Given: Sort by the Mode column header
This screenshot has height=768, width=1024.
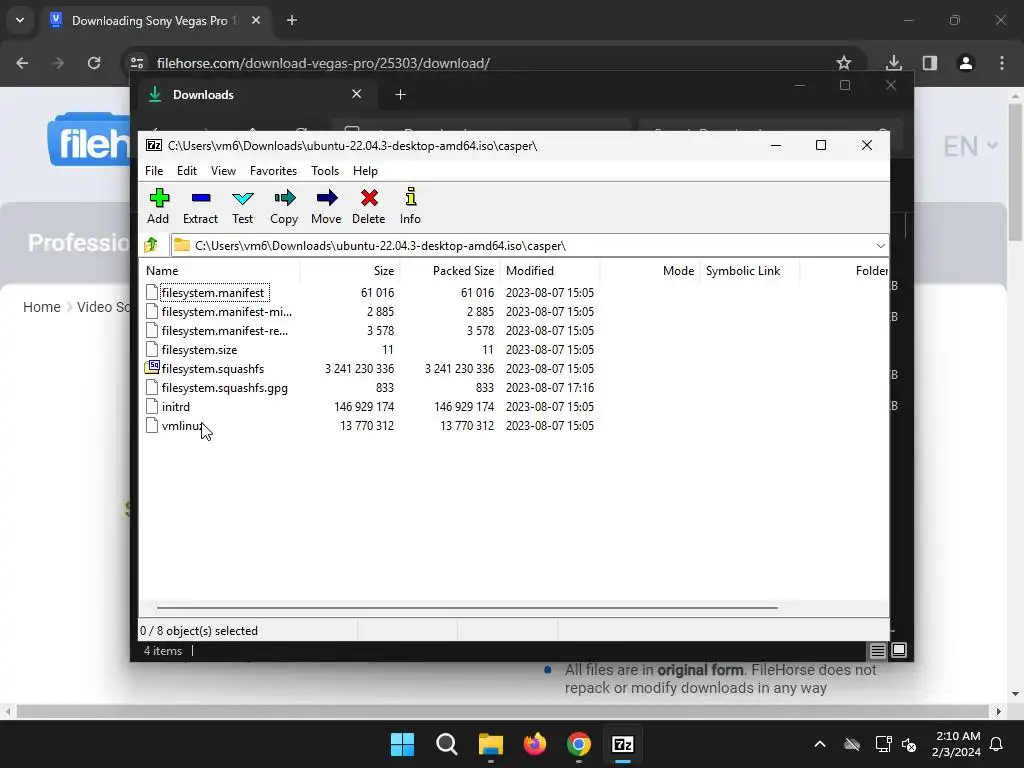Looking at the screenshot, I should pyautogui.click(x=649, y=270).
